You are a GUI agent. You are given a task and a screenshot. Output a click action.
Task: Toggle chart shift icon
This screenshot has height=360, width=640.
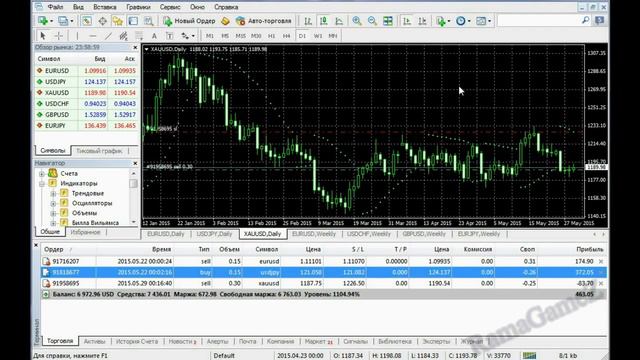422,21
